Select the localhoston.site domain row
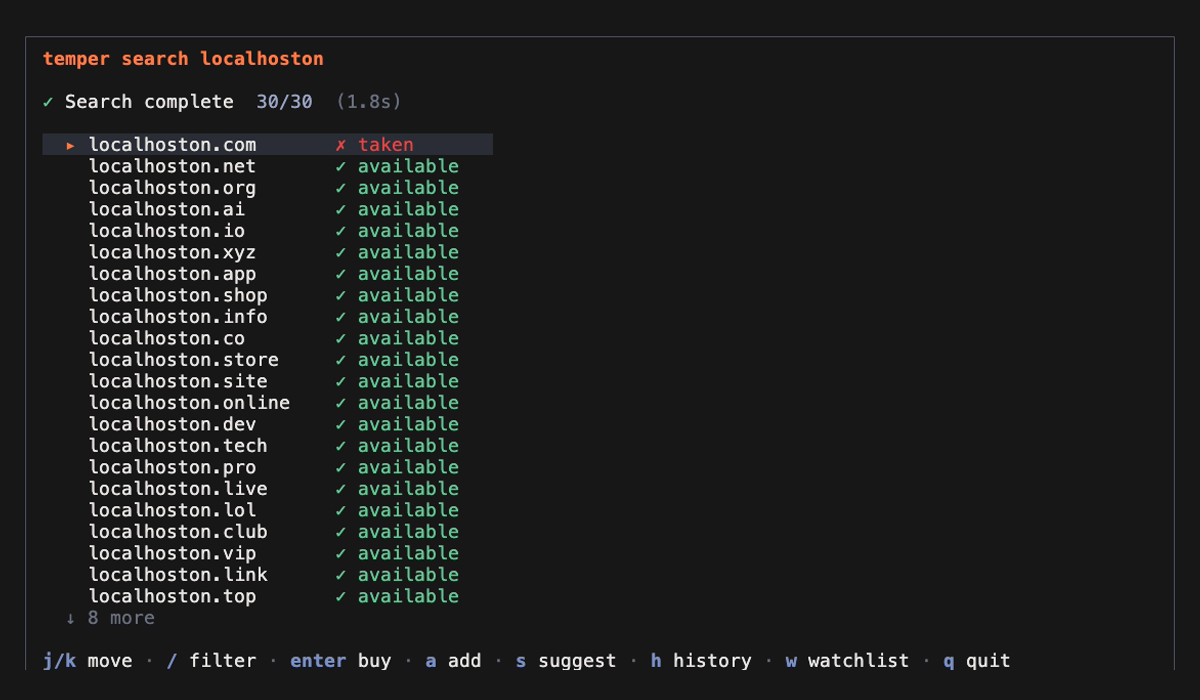Image resolution: width=1200 pixels, height=700 pixels. click(267, 381)
